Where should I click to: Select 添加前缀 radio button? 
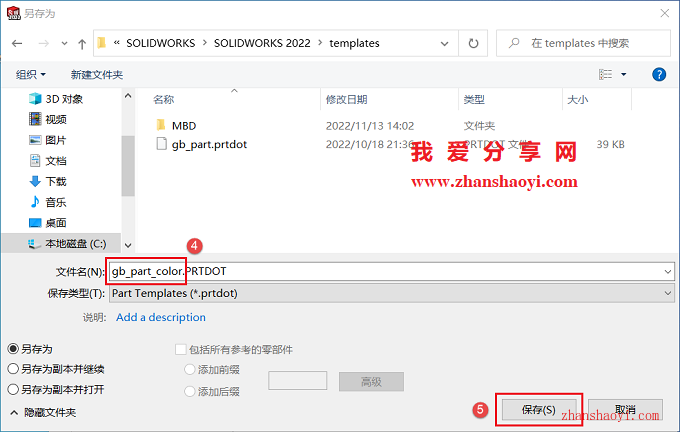[x=190, y=370]
